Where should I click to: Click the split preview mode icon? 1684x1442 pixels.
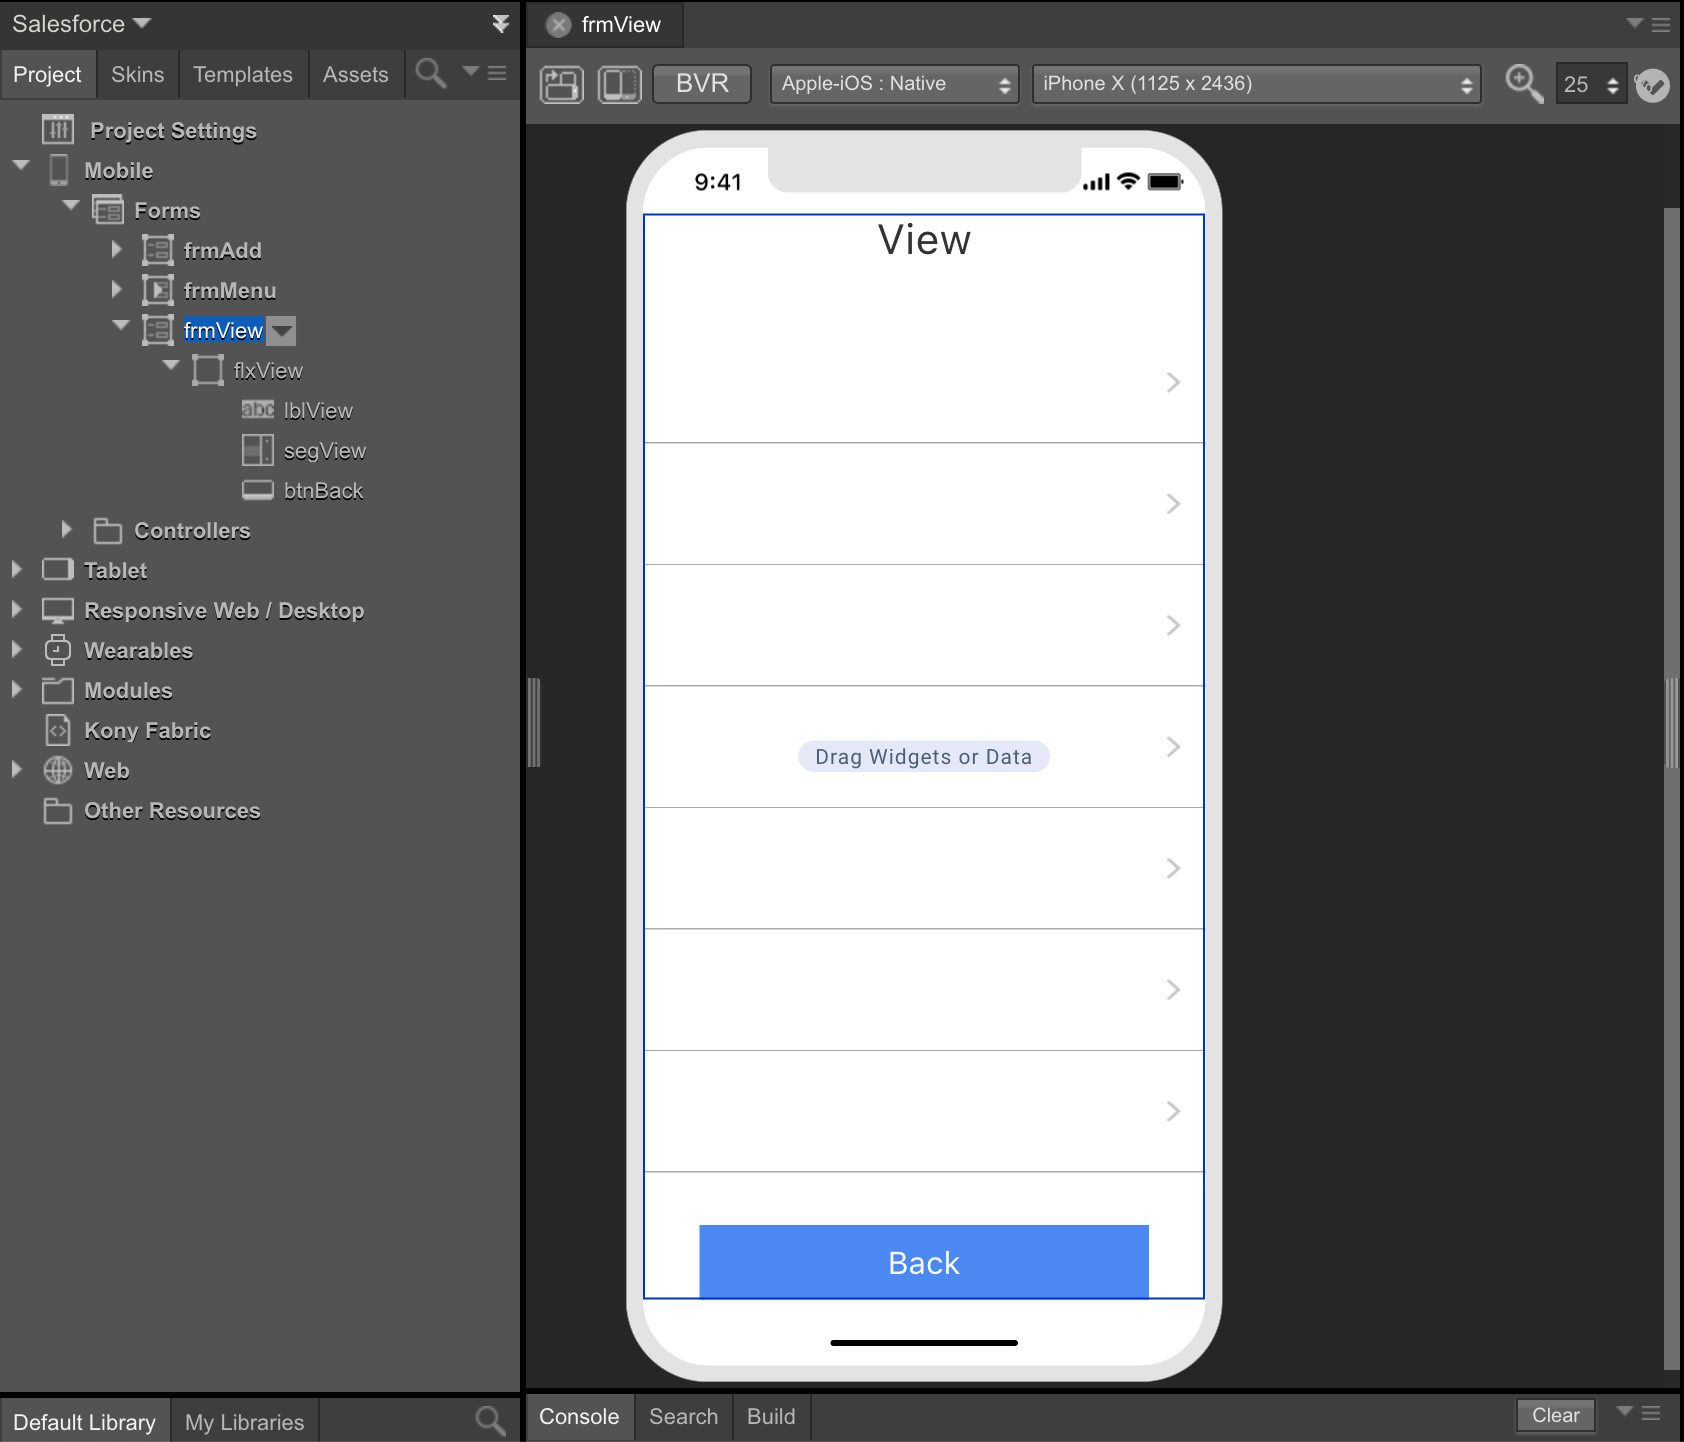click(x=619, y=84)
